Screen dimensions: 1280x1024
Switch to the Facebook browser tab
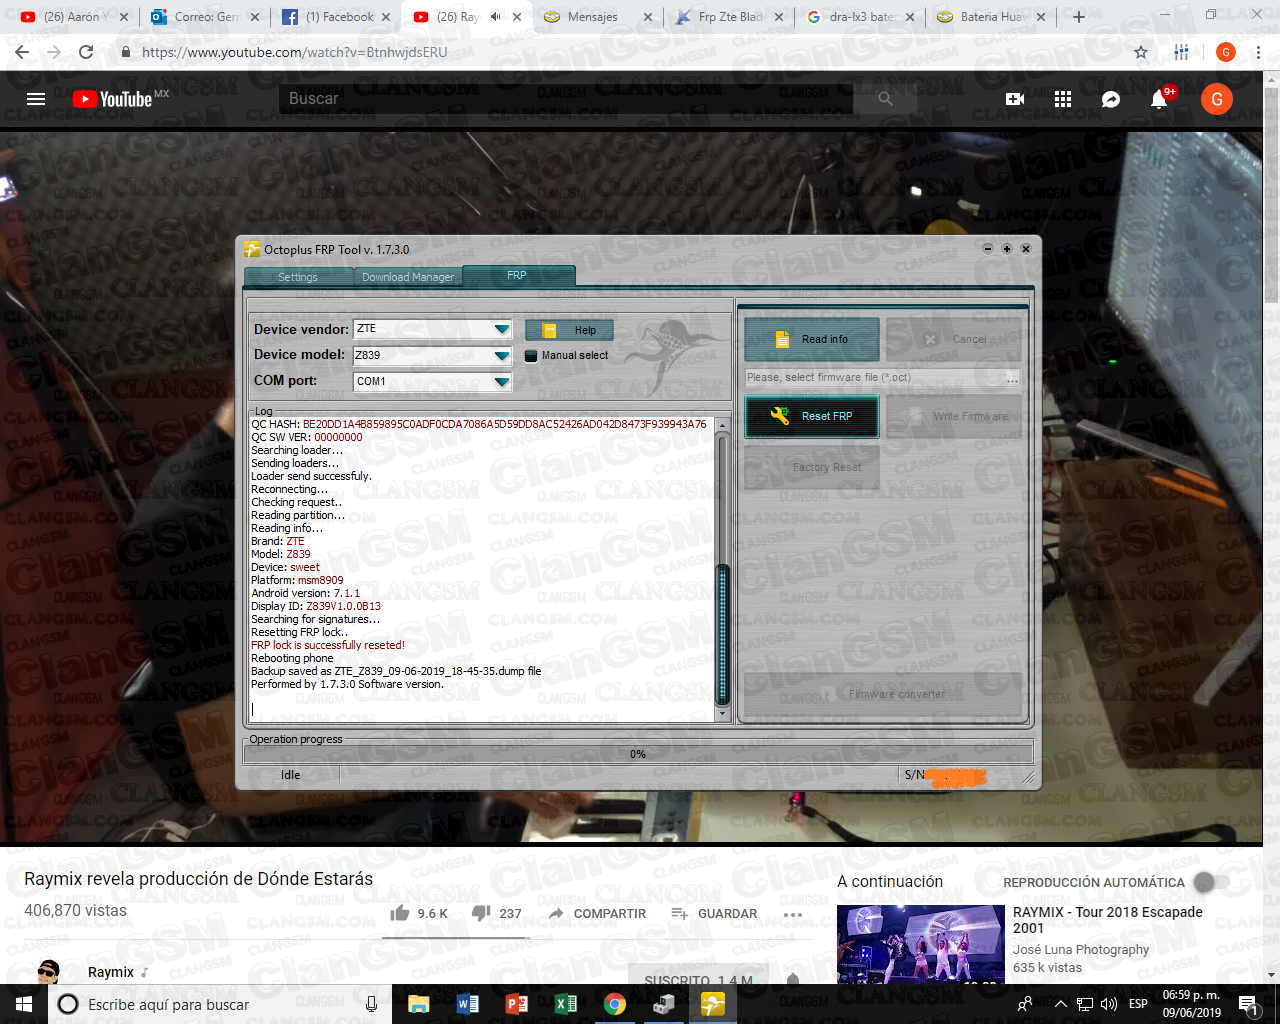click(338, 16)
